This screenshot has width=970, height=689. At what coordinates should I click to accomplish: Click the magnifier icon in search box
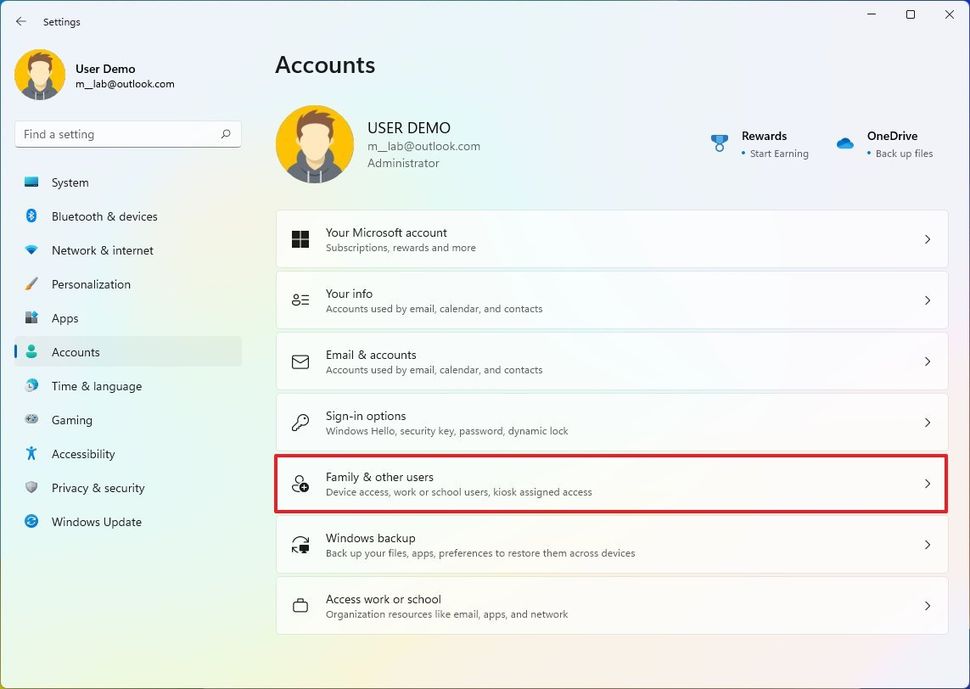coord(226,134)
